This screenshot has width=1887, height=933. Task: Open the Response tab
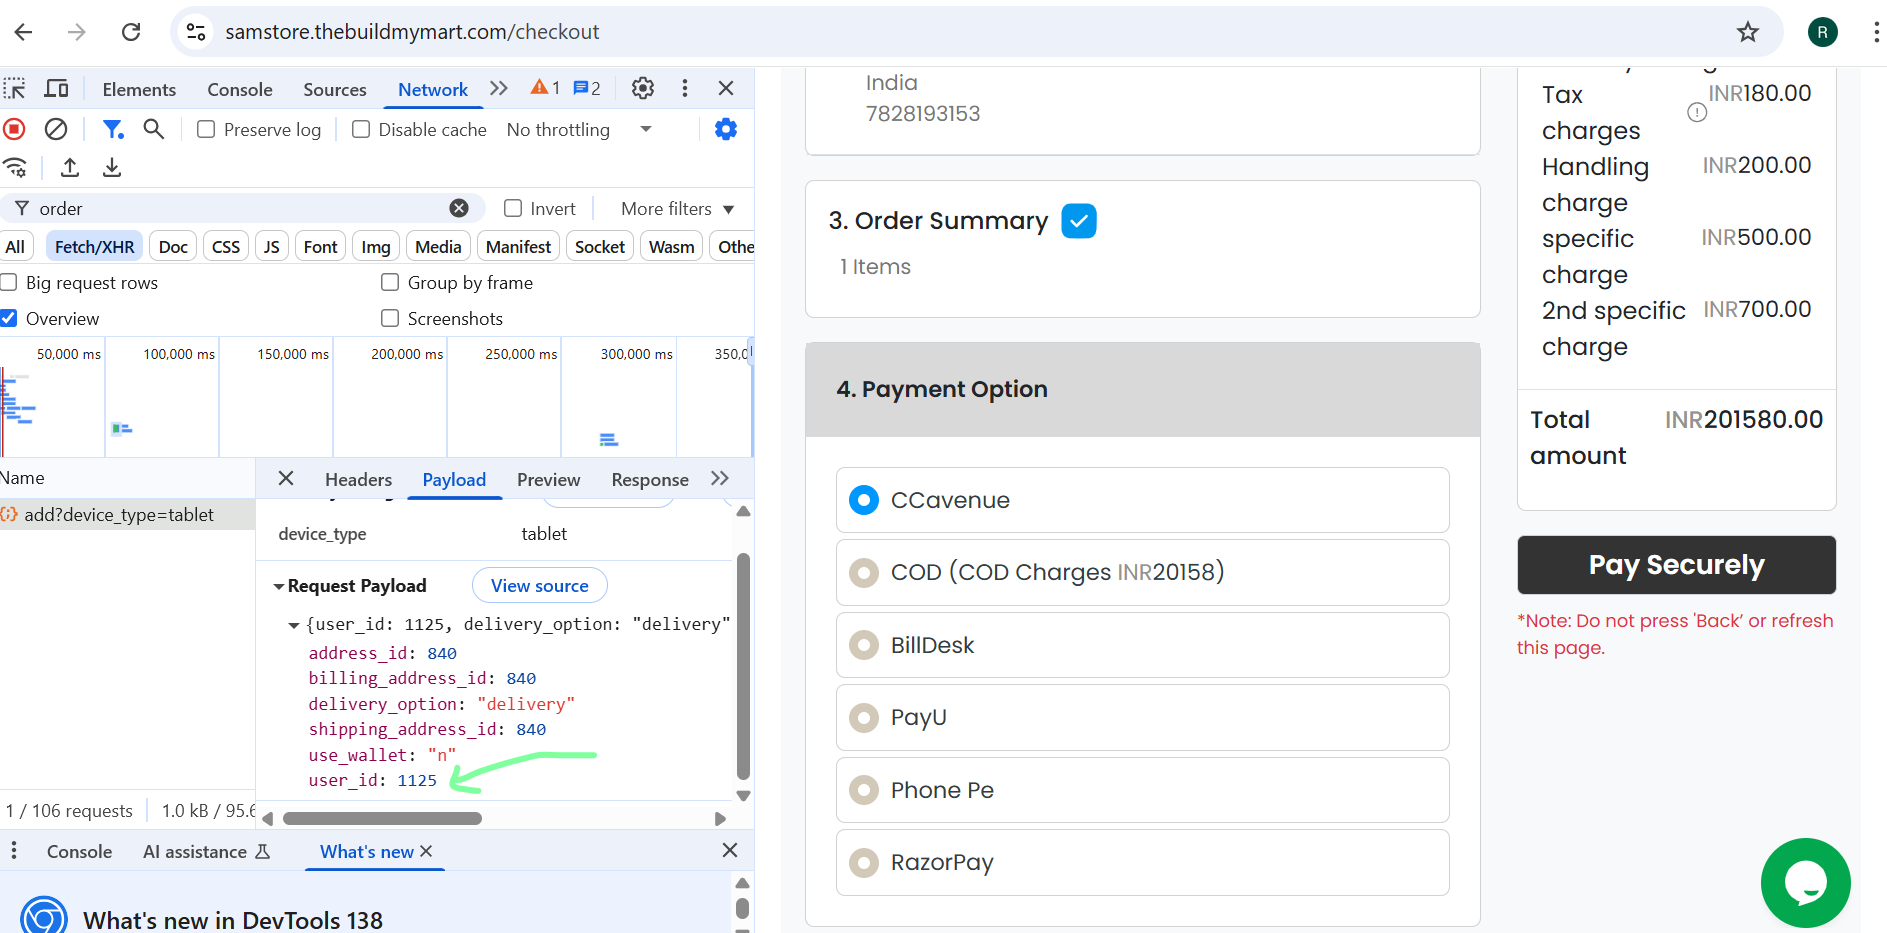coord(650,479)
